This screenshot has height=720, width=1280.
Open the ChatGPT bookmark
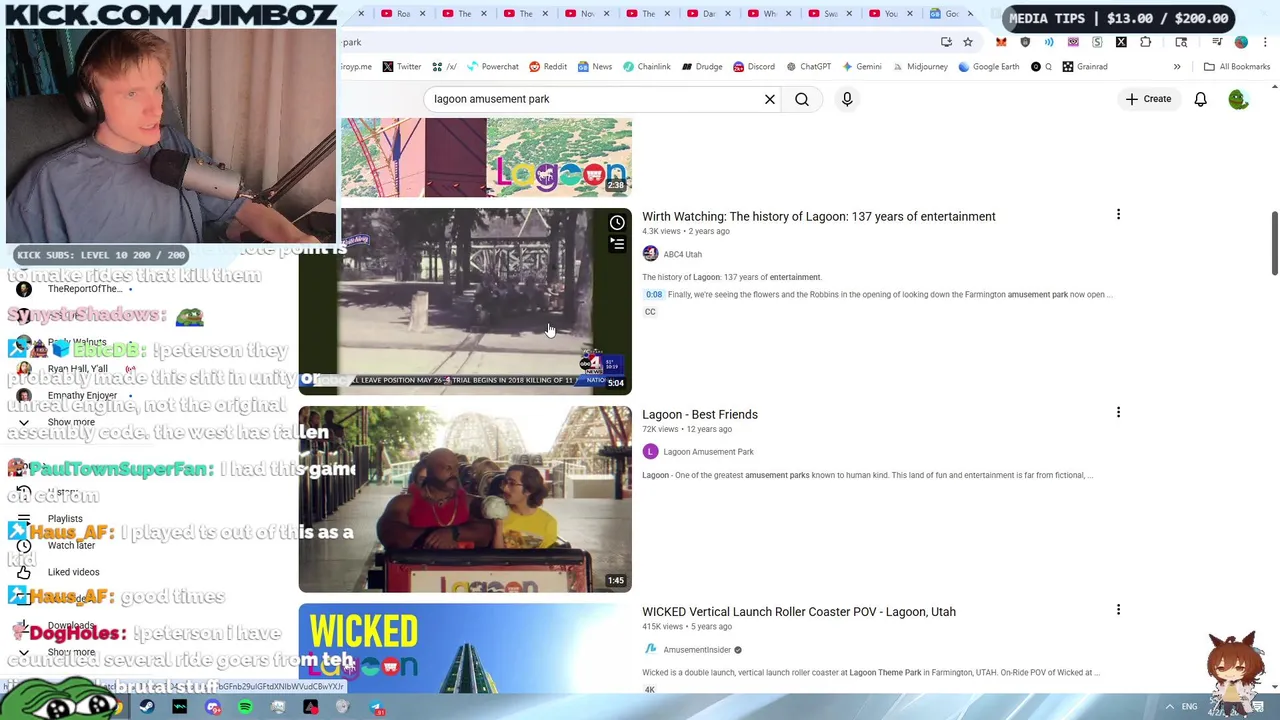[x=809, y=67]
